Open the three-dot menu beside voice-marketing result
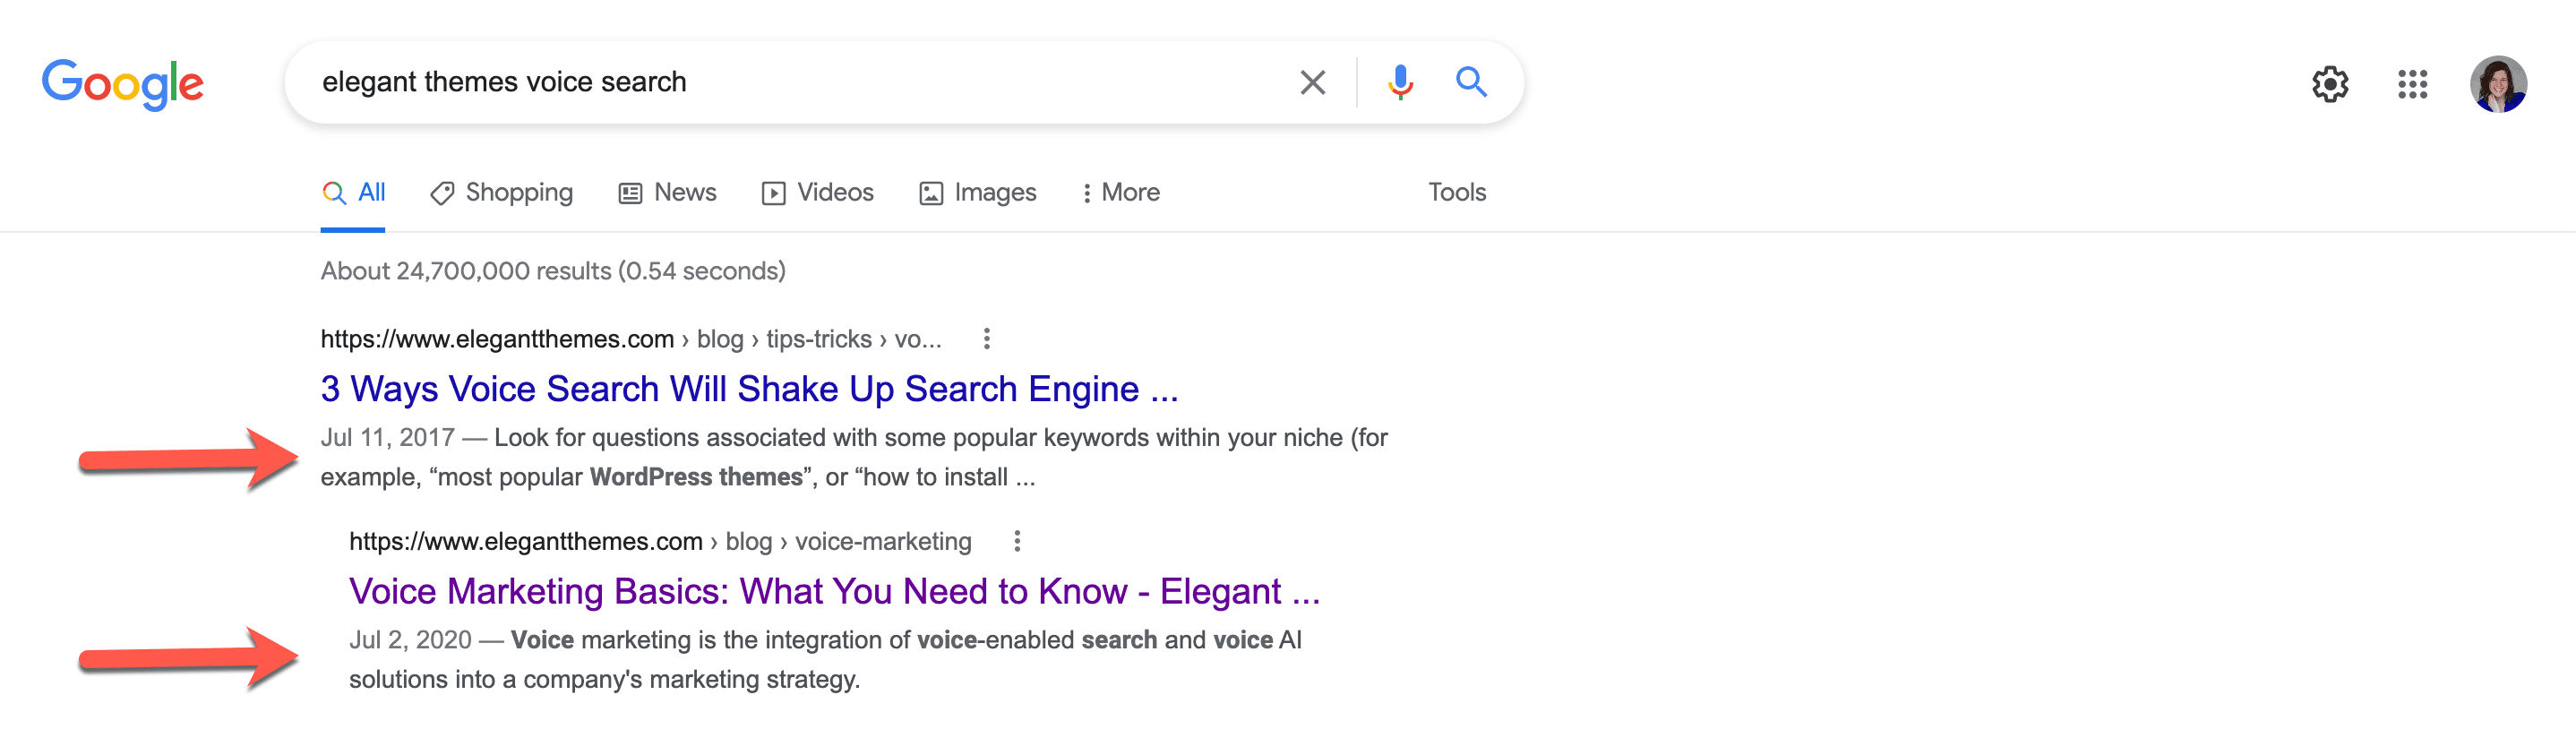2576x729 pixels. (1017, 541)
